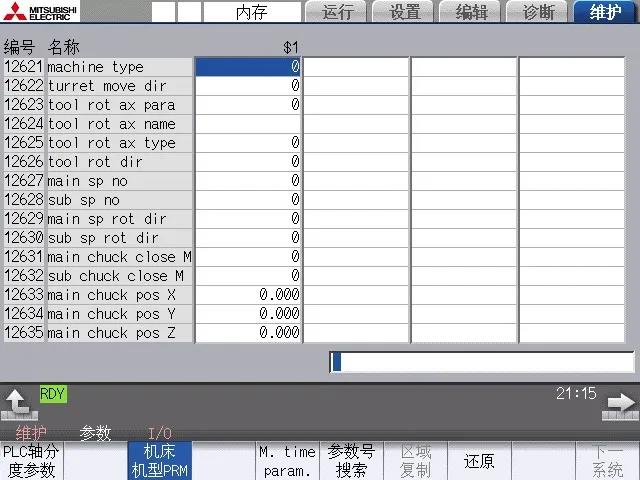Image resolution: width=640 pixels, height=480 pixels.
Task: Select the machine type value cell
Action: tap(248, 67)
